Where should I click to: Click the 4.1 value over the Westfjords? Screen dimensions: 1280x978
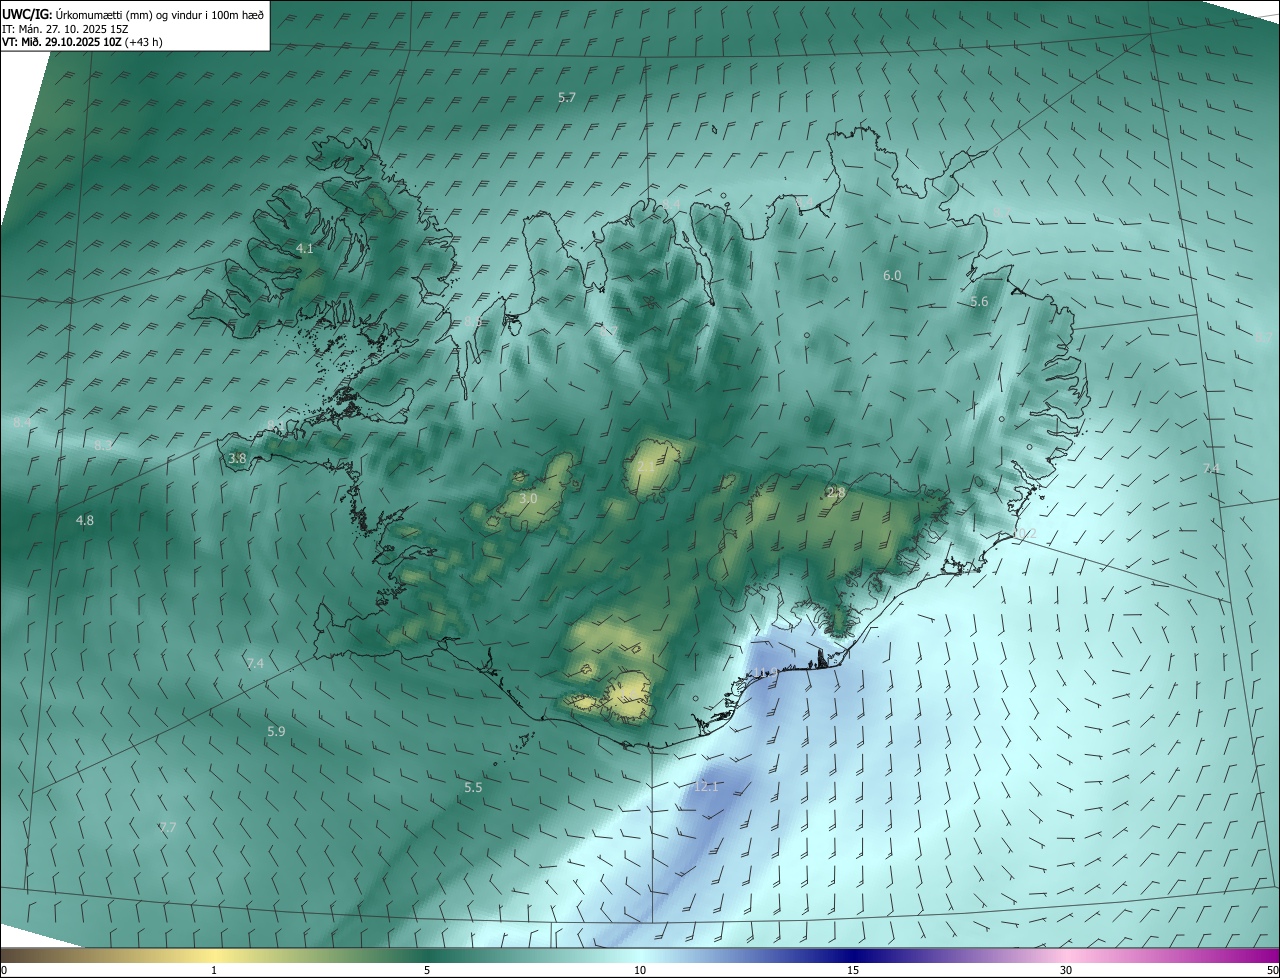pyautogui.click(x=305, y=248)
